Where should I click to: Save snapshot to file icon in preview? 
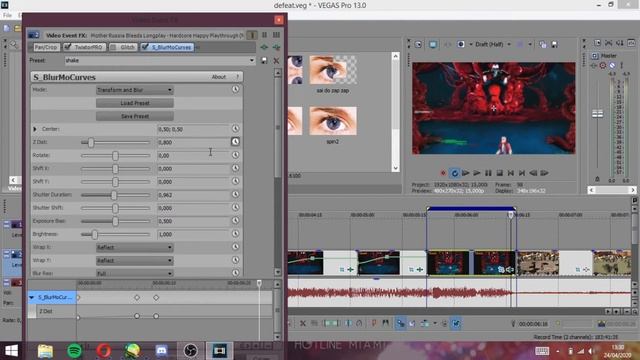(554, 44)
